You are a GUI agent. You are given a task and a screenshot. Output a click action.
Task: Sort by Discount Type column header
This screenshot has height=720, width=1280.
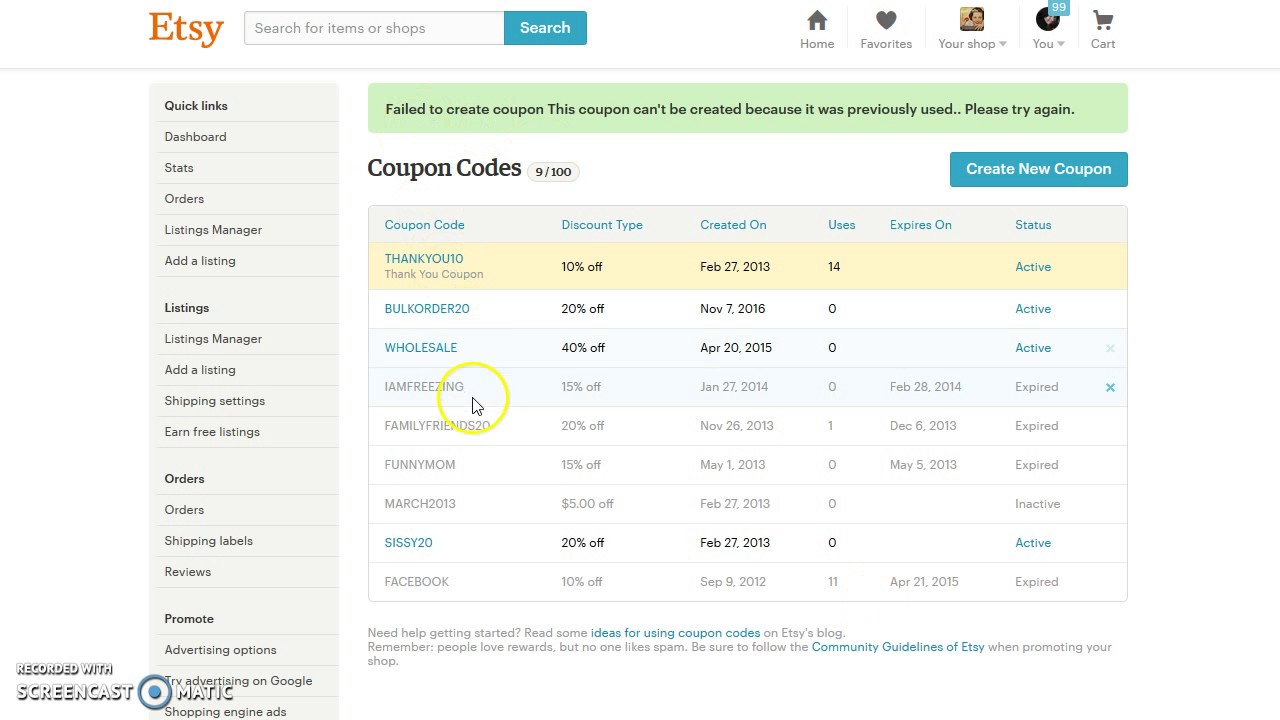click(x=602, y=225)
